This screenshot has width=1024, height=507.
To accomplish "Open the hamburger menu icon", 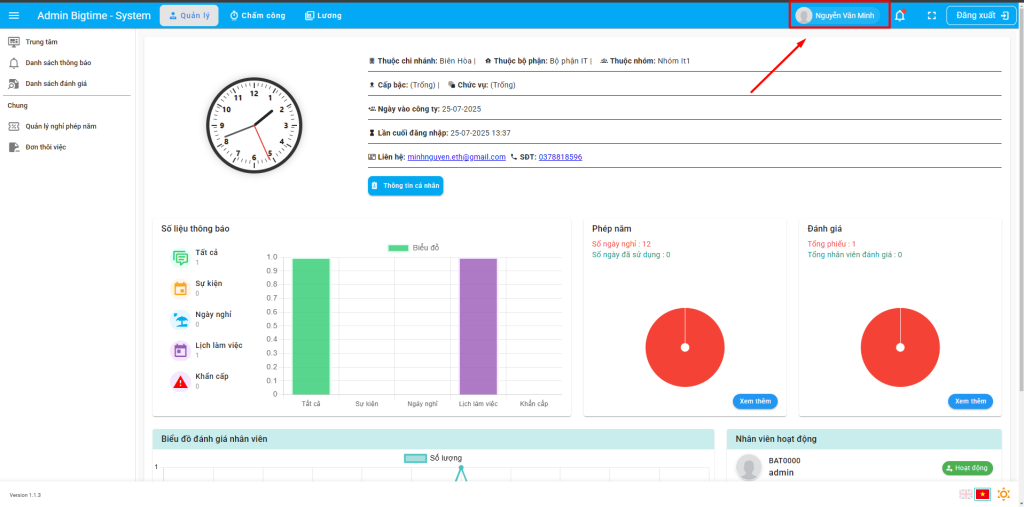I will tap(14, 15).
